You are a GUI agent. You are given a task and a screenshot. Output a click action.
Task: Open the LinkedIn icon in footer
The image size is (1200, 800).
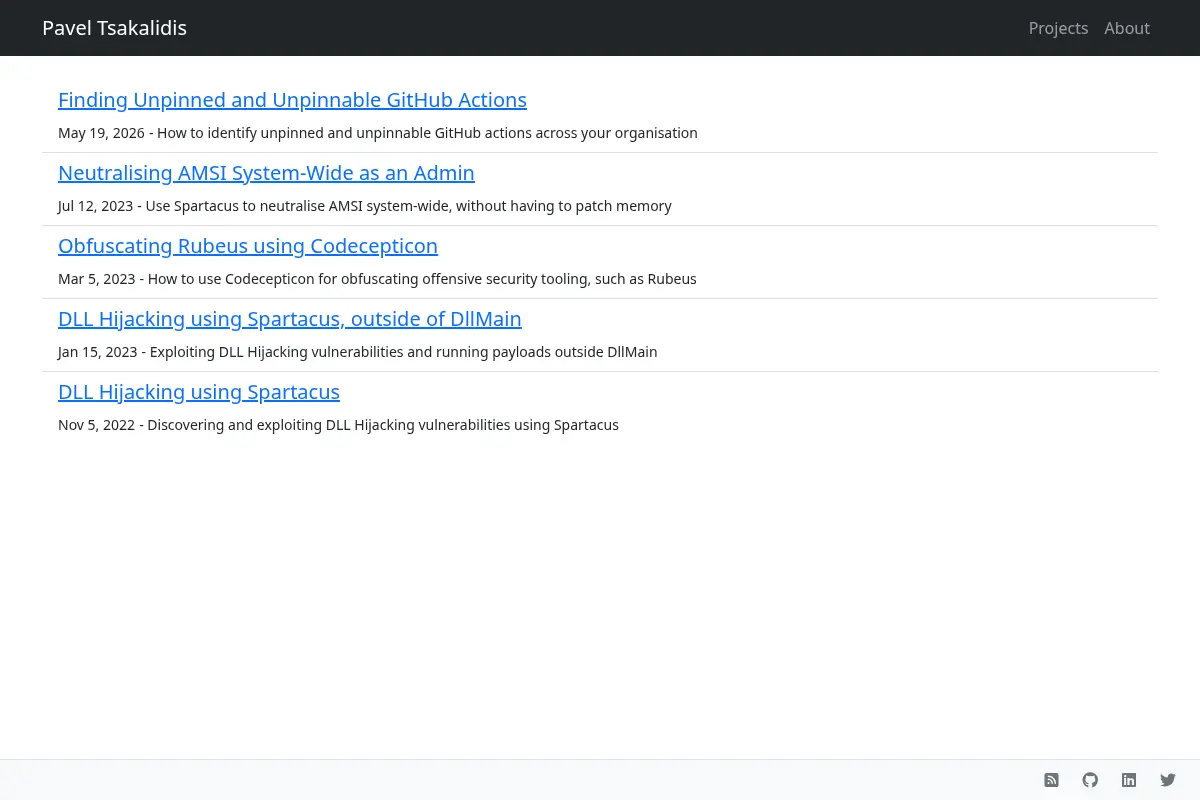(1129, 780)
